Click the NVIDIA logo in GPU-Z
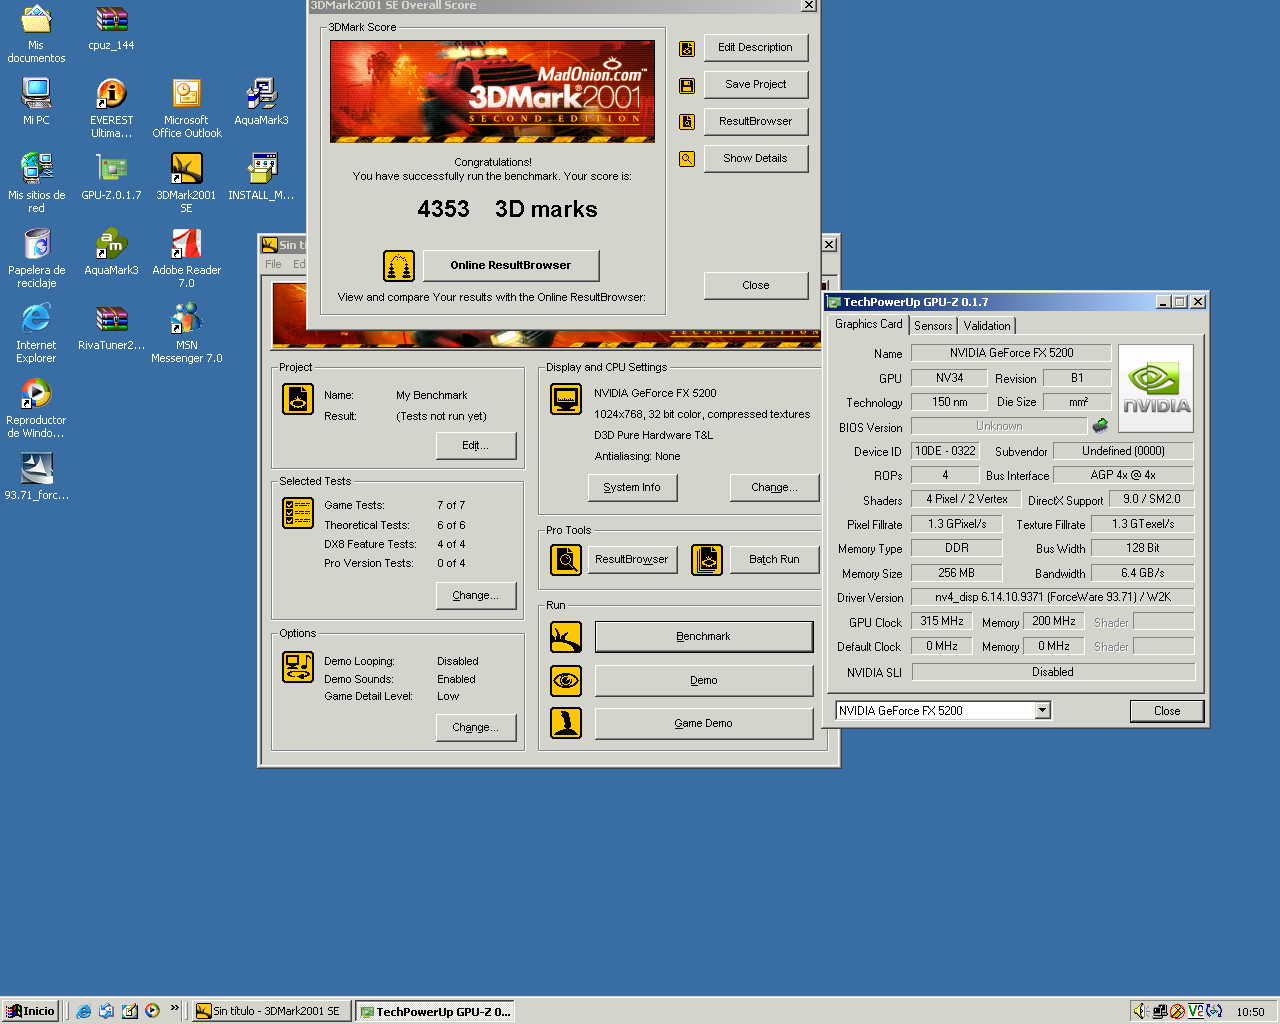The height and width of the screenshot is (1024, 1280). (1156, 389)
